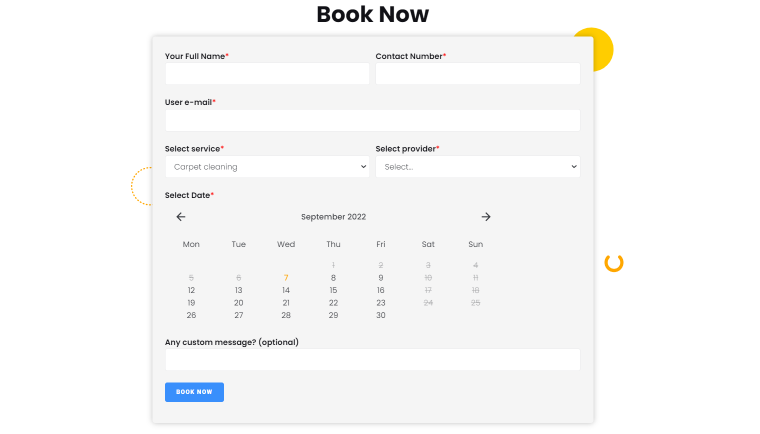The width and height of the screenshot is (760, 434).
Task: Select Monday September 26 date
Action: (191, 315)
